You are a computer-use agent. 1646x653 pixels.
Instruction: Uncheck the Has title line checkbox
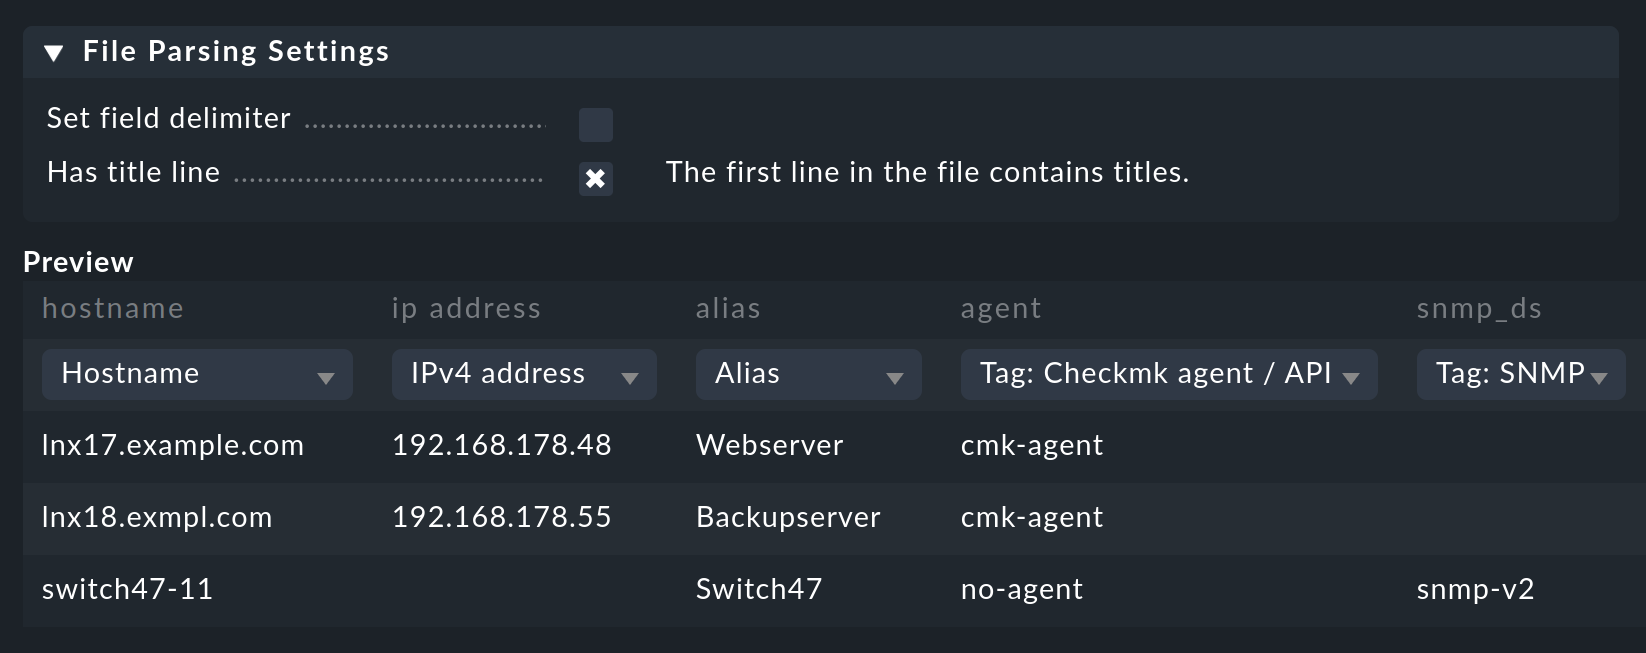[595, 179]
